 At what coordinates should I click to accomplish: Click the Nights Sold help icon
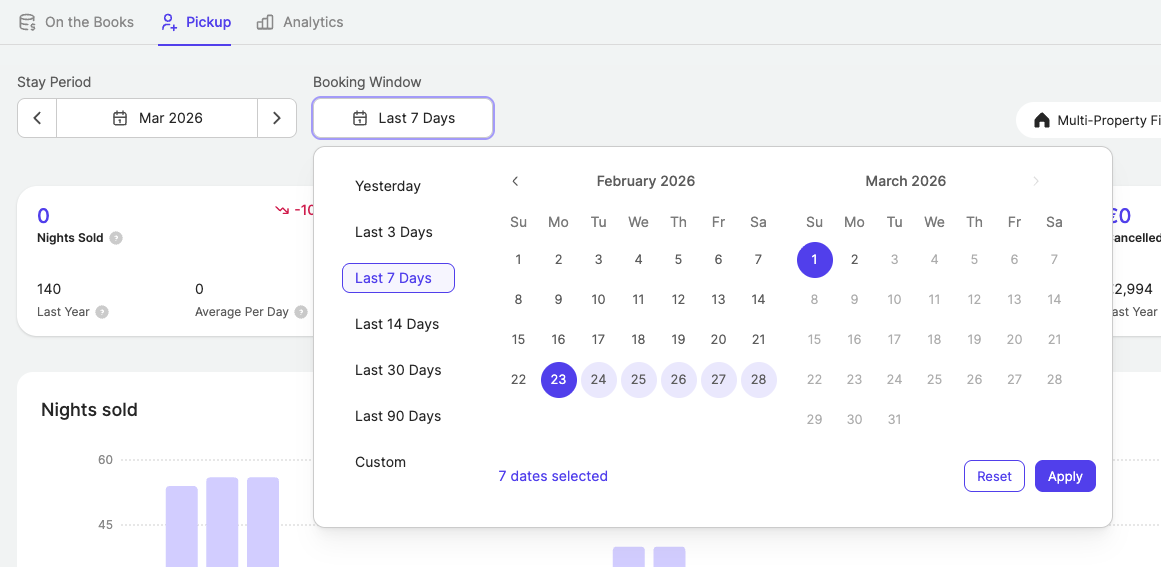pyautogui.click(x=116, y=238)
